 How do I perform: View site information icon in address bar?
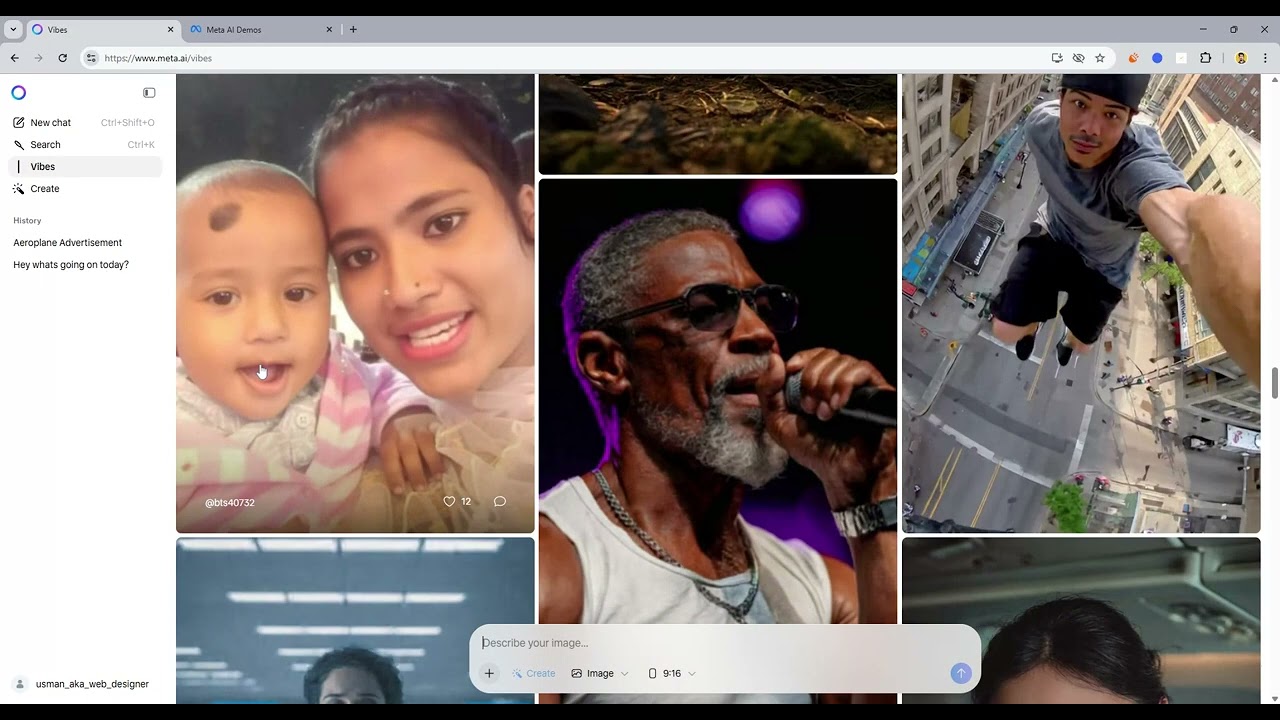click(x=91, y=58)
